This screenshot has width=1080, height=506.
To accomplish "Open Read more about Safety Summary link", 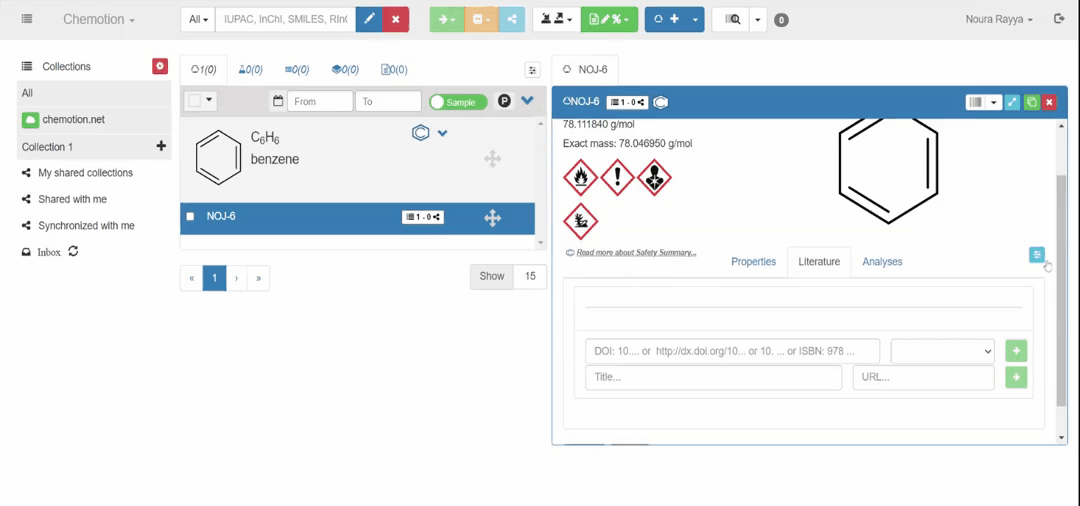I will [636, 252].
